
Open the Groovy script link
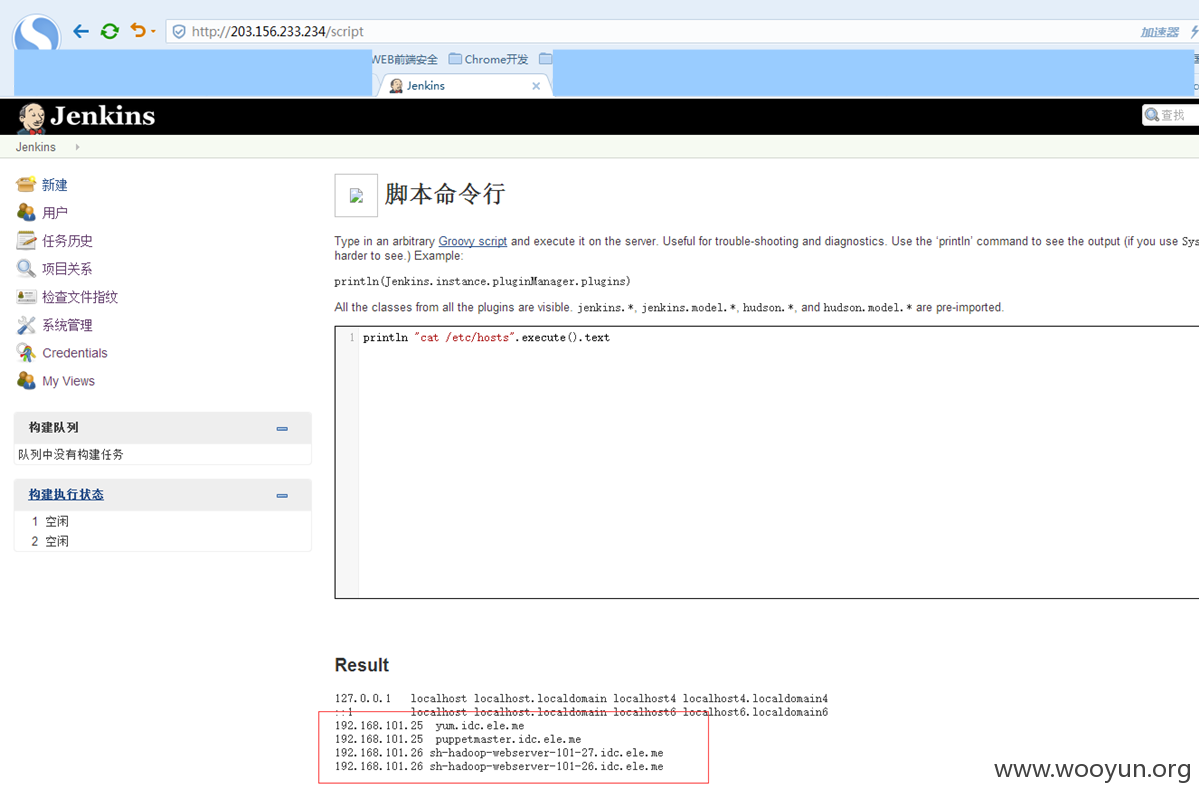coord(473,241)
